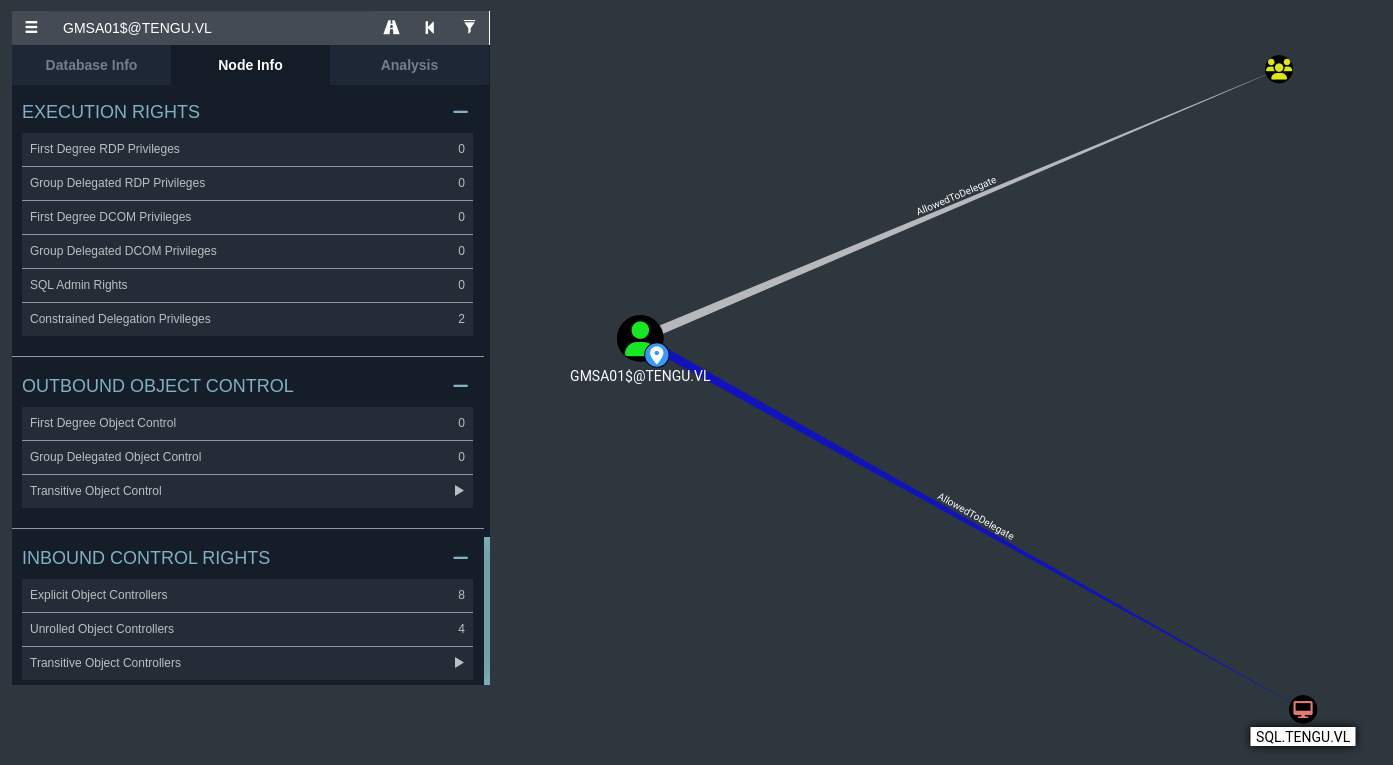This screenshot has width=1393, height=765.
Task: Click the pathfinding road icon
Action: click(x=391, y=28)
